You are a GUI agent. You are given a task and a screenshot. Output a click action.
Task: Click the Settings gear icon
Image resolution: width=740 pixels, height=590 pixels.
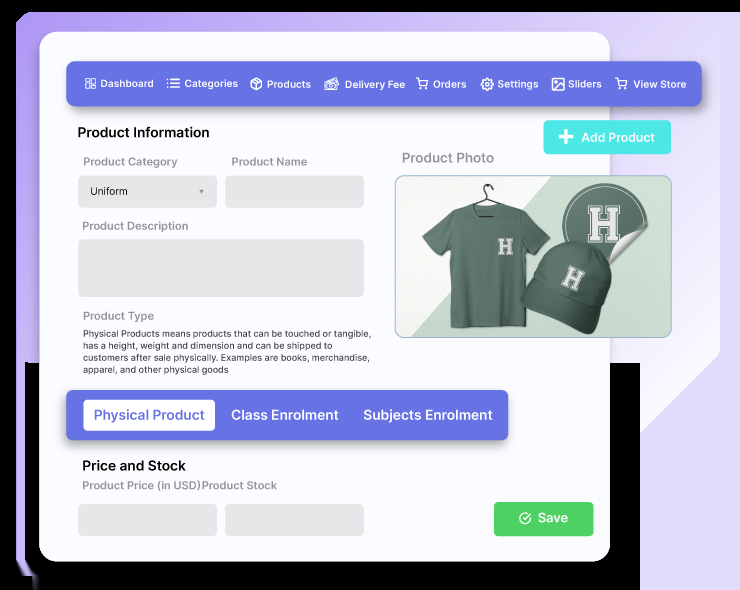487,84
